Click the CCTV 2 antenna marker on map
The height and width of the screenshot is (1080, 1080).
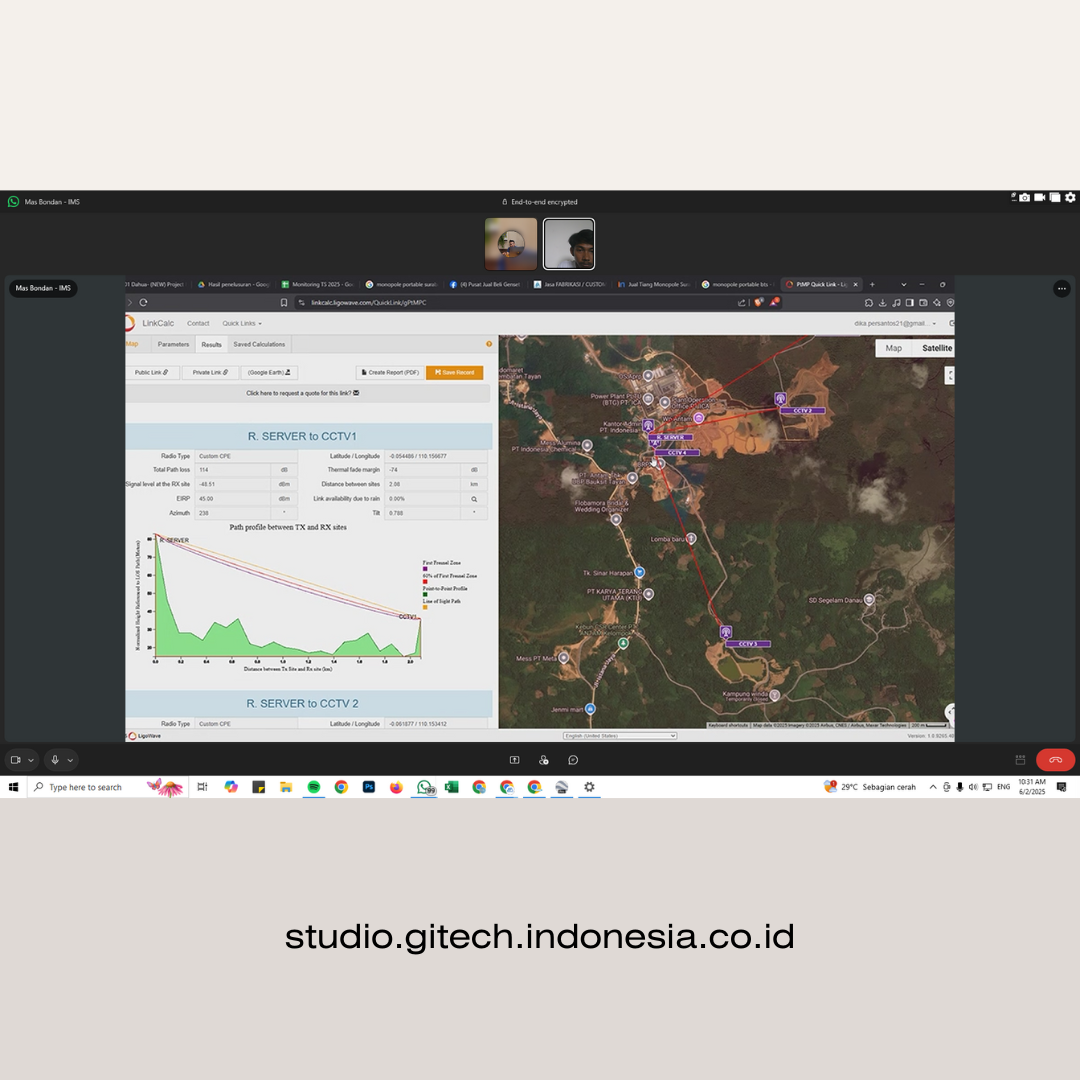point(780,399)
